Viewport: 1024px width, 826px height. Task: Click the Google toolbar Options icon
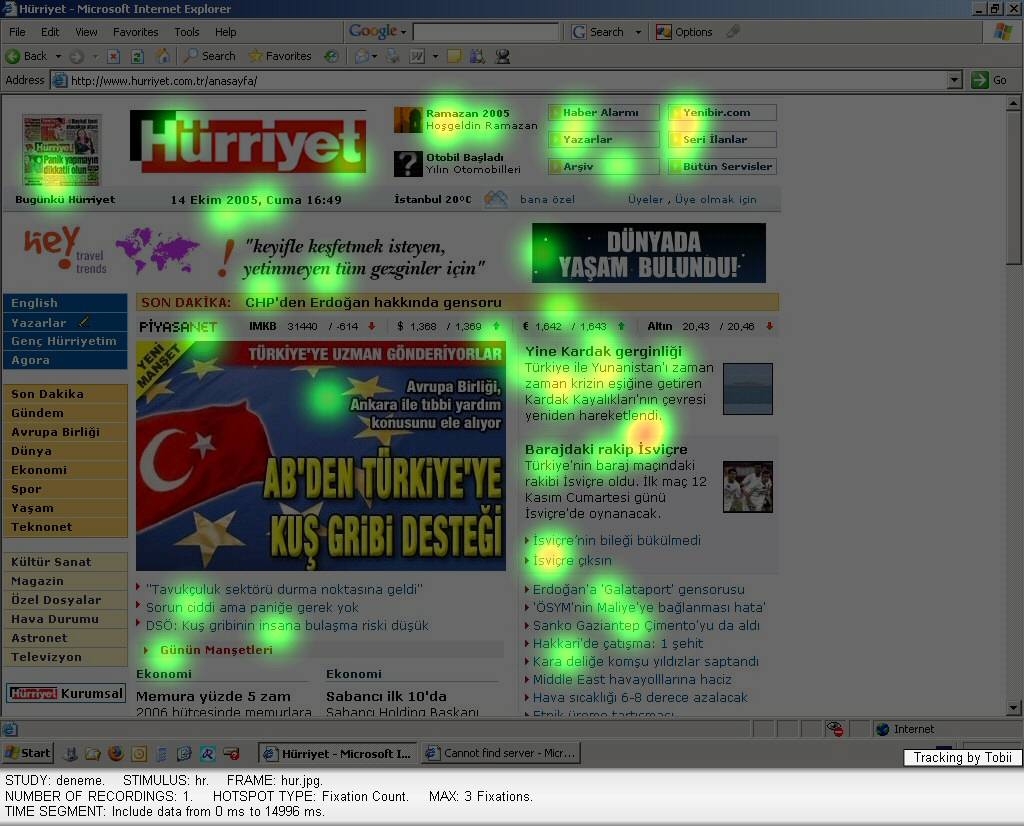coord(664,32)
